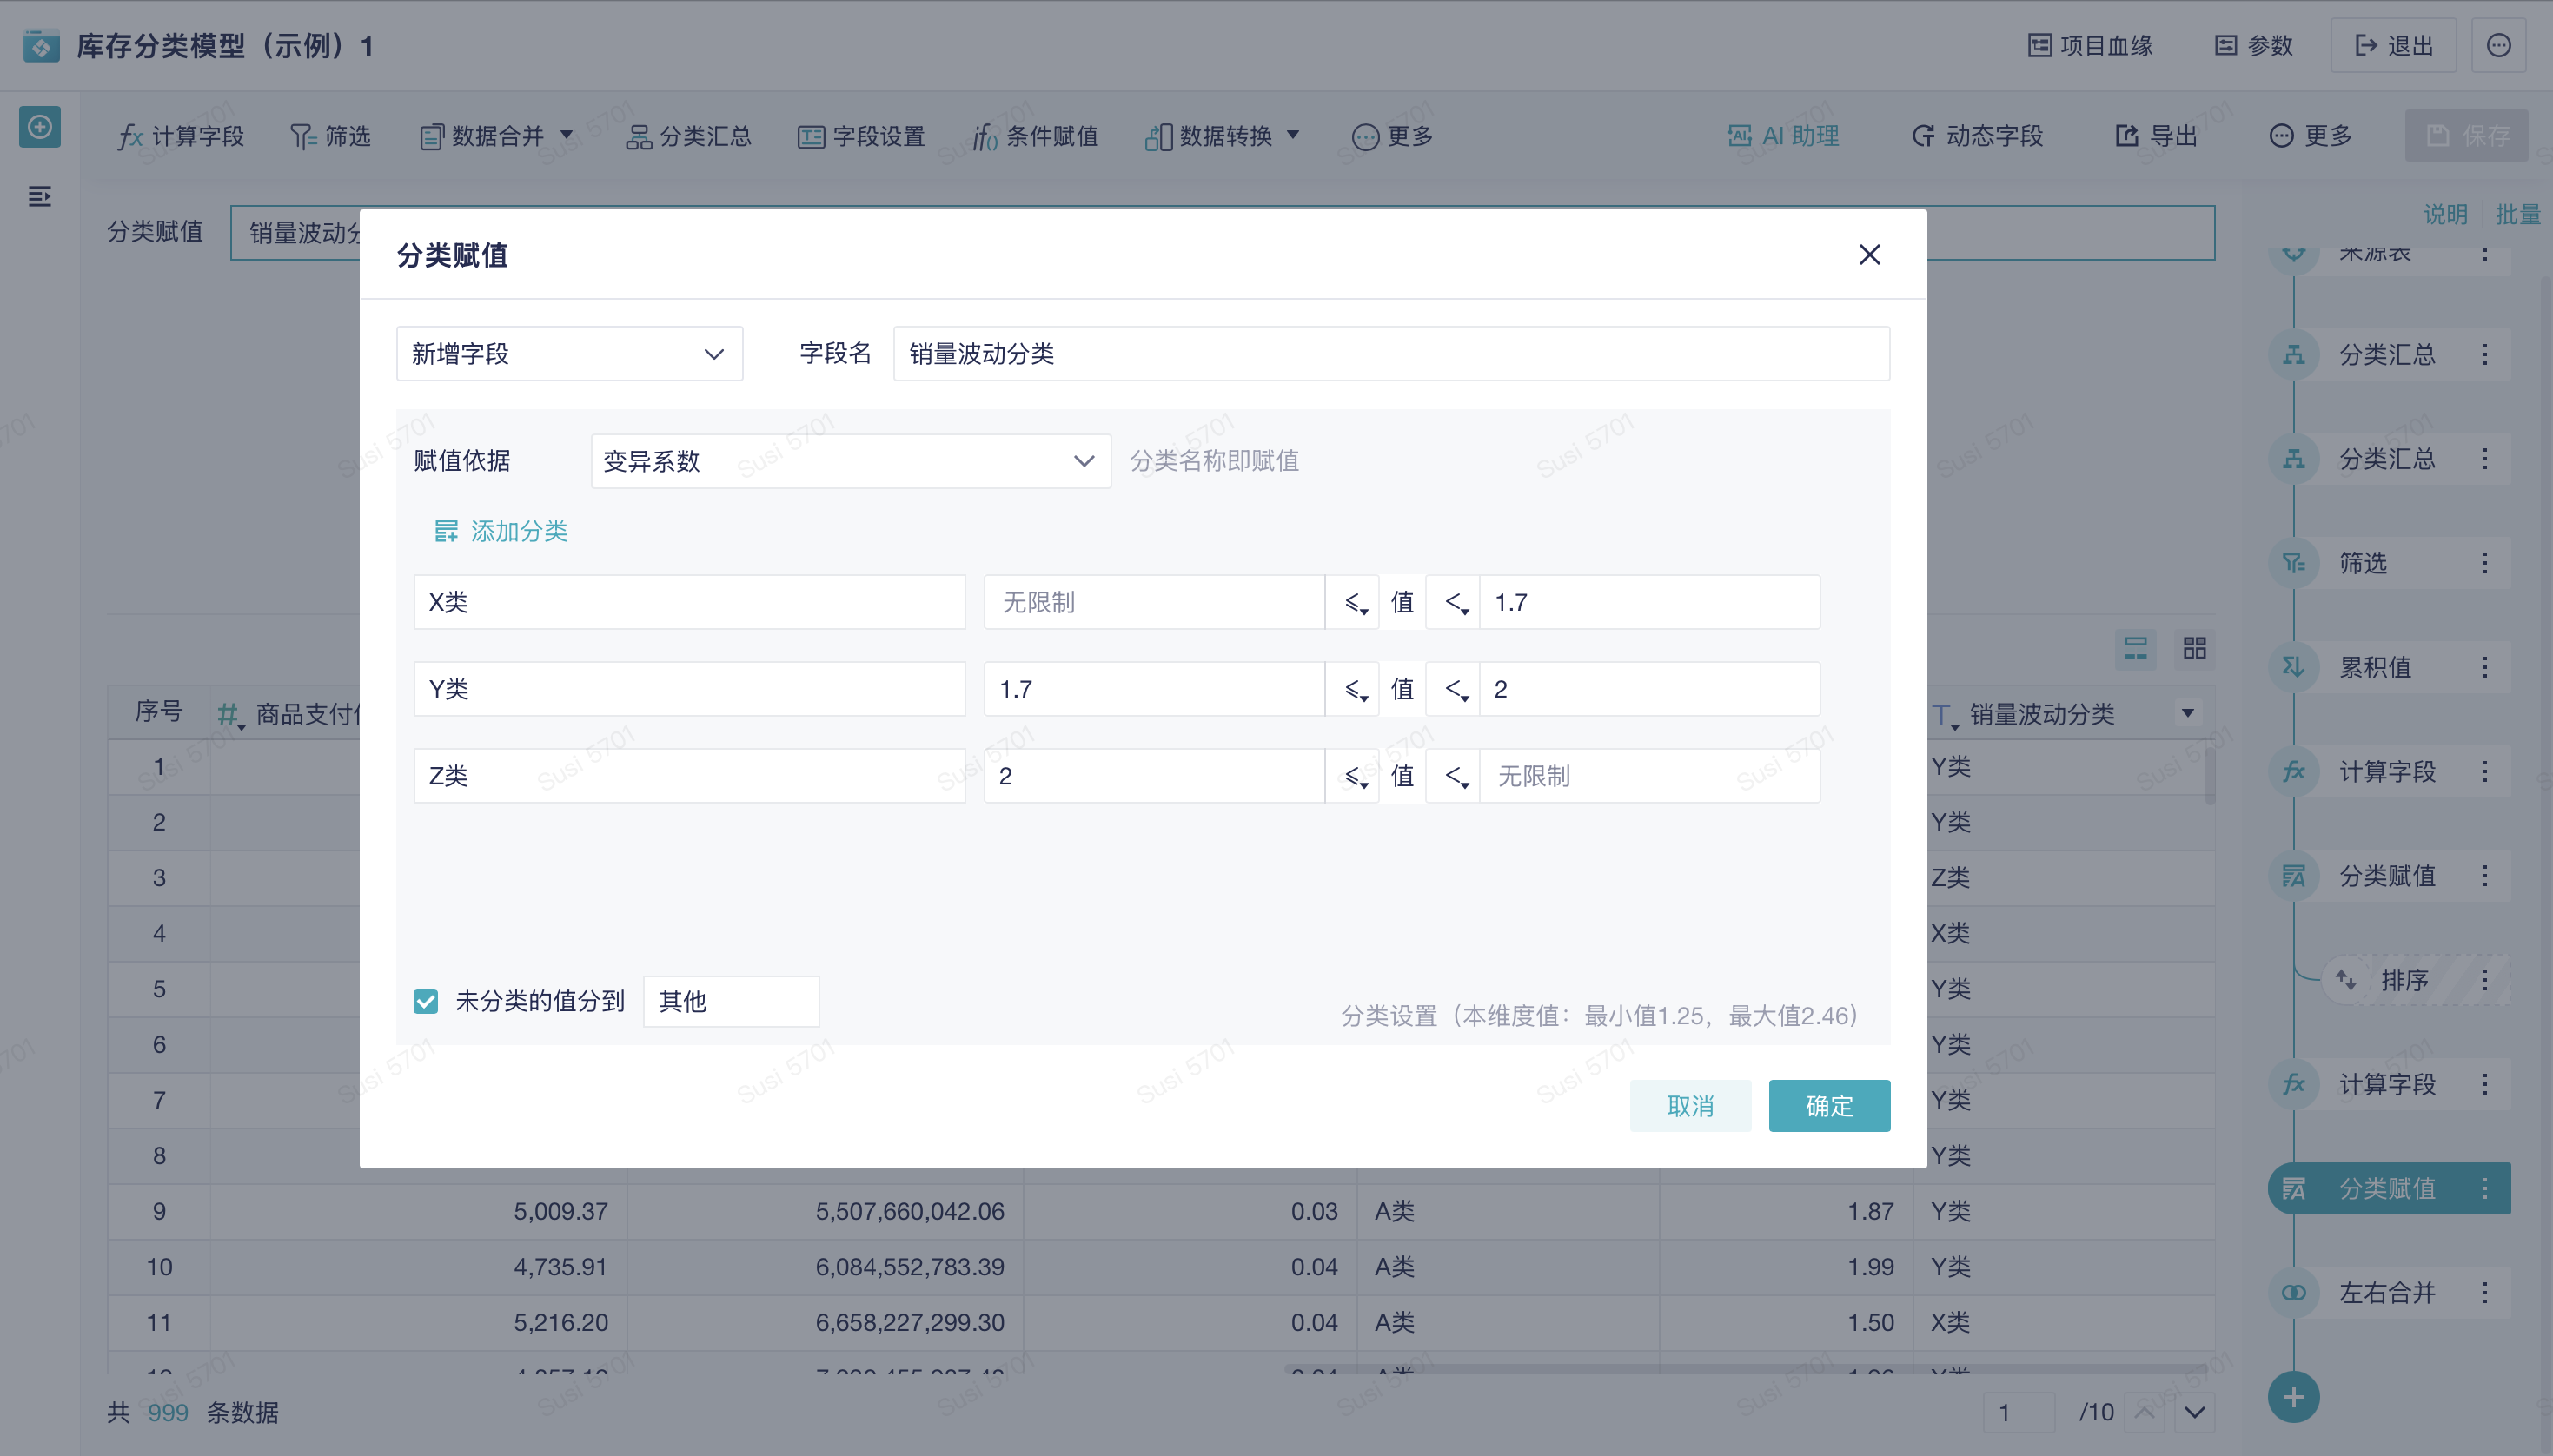Click 确定 to confirm classification

point(1828,1106)
